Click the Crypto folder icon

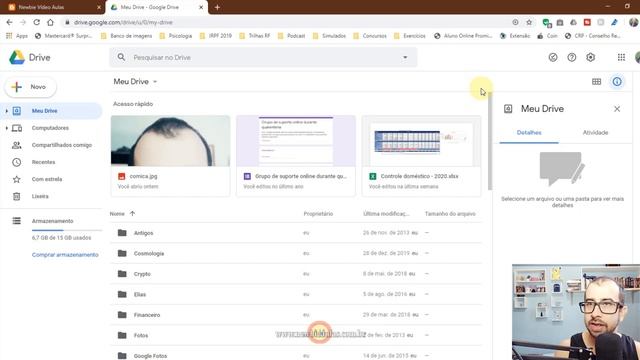point(122,273)
